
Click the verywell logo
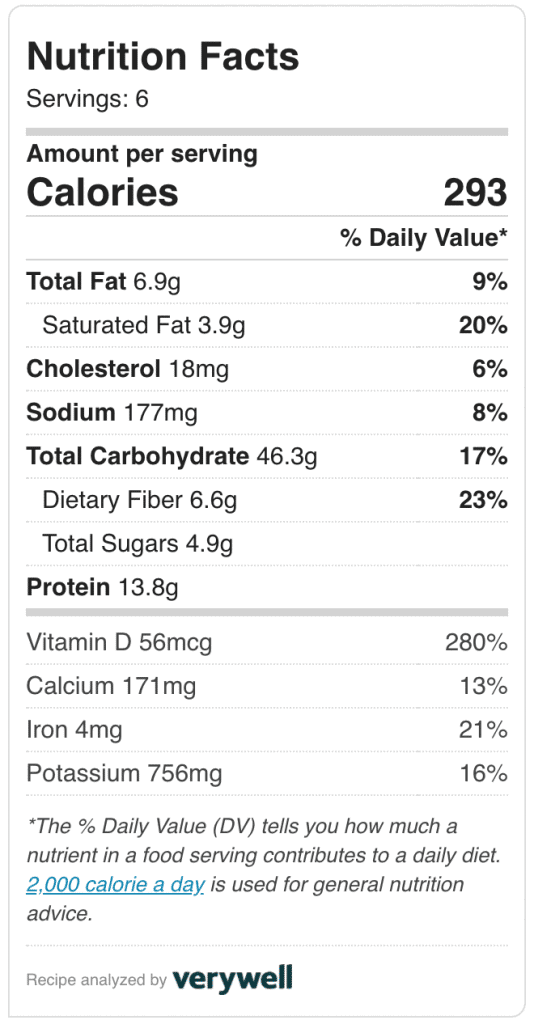click(x=232, y=980)
